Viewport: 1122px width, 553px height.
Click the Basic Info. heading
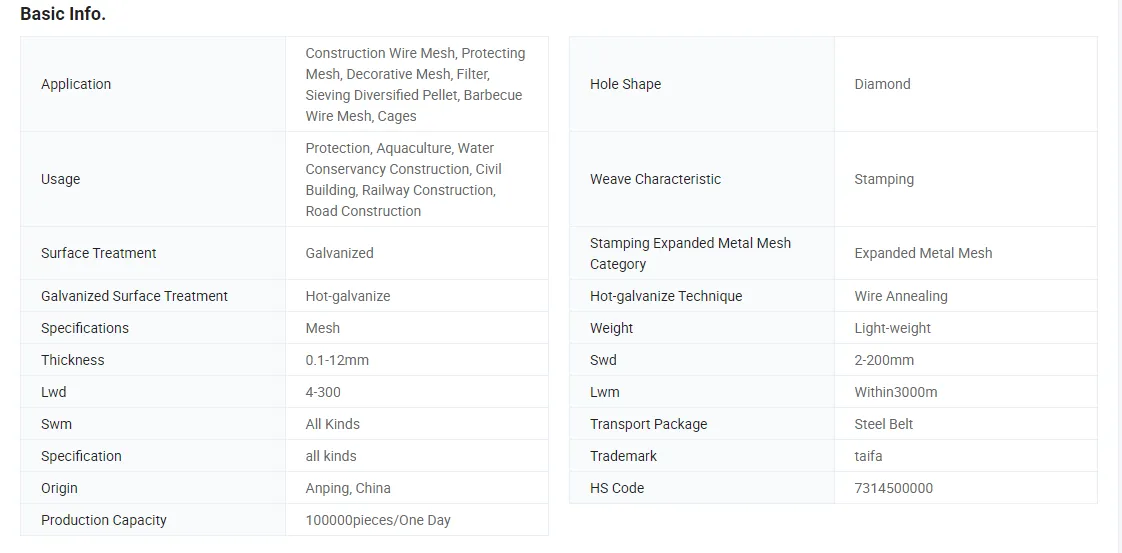tap(63, 14)
